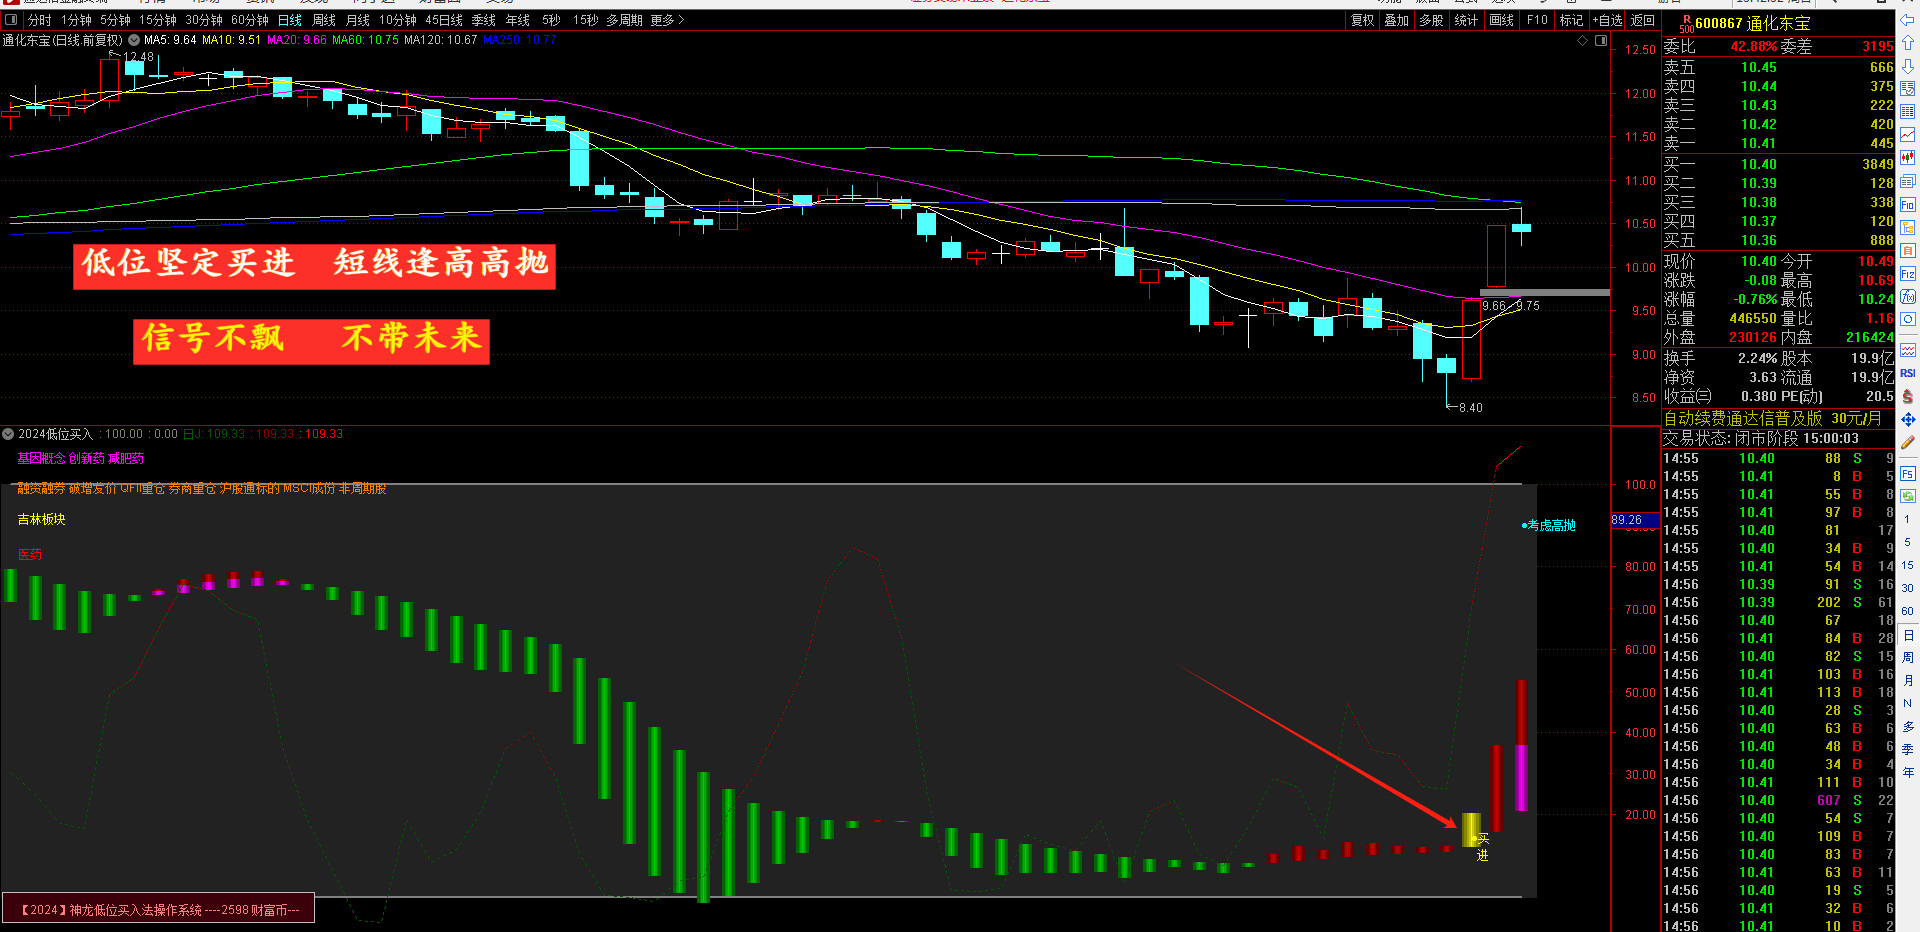Image resolution: width=1920 pixels, height=932 pixels.
Task: Click the R500 badge beside stock code
Action: pyautogui.click(x=1686, y=24)
